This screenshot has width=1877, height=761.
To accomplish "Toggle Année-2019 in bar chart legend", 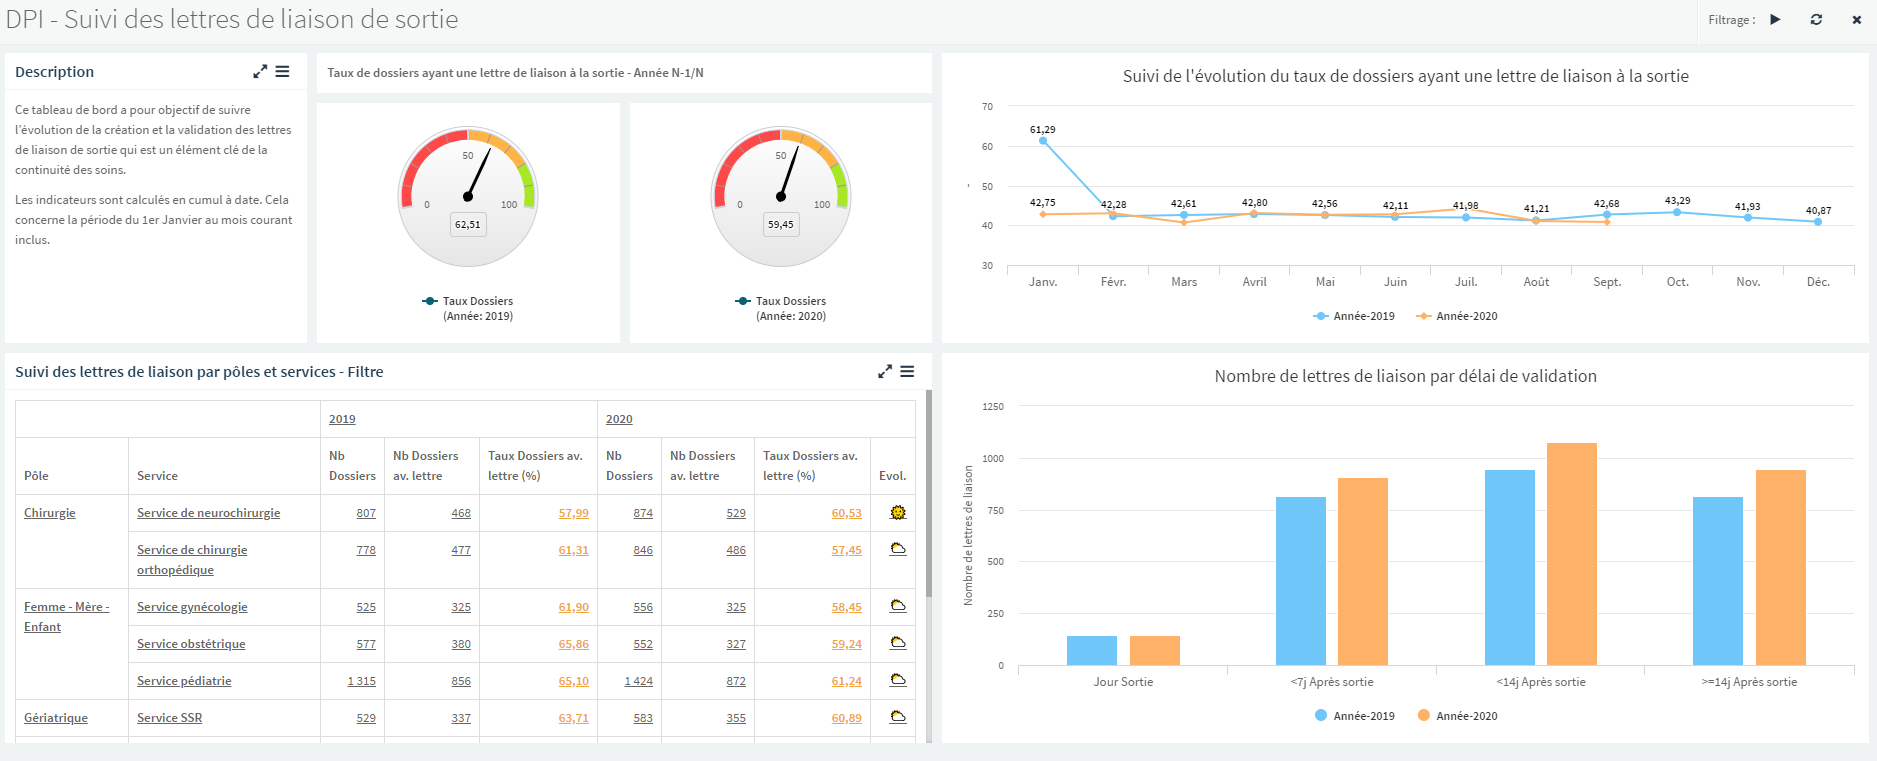I will [x=1354, y=716].
